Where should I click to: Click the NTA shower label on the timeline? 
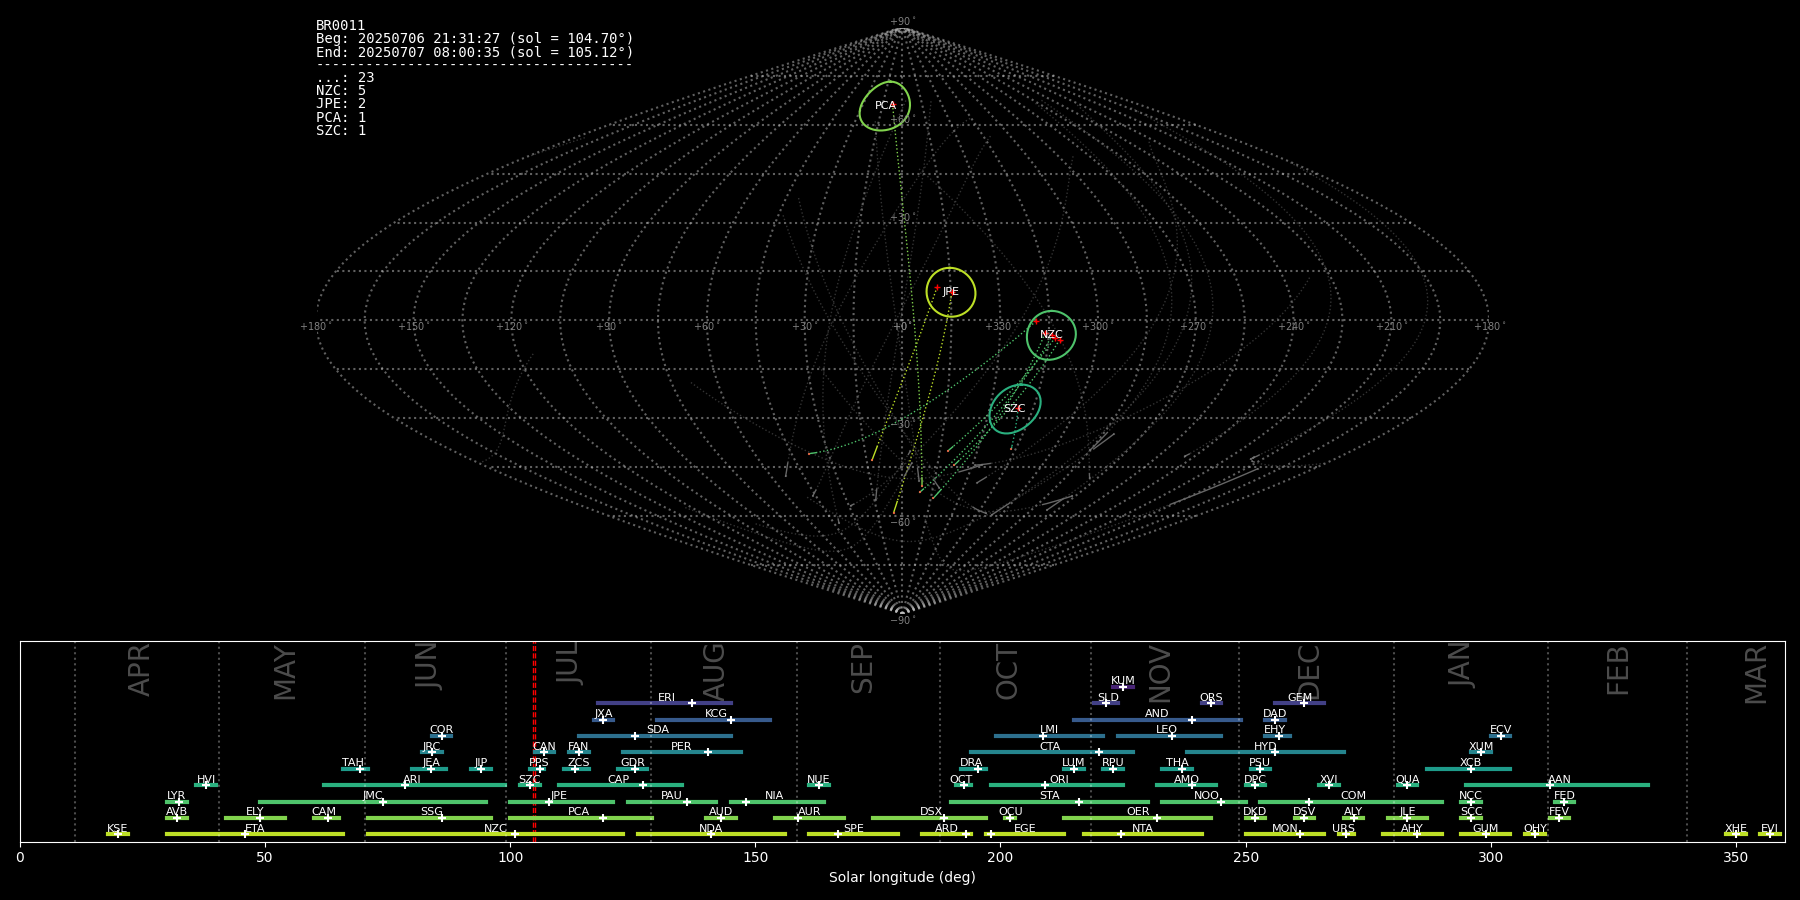[1142, 829]
